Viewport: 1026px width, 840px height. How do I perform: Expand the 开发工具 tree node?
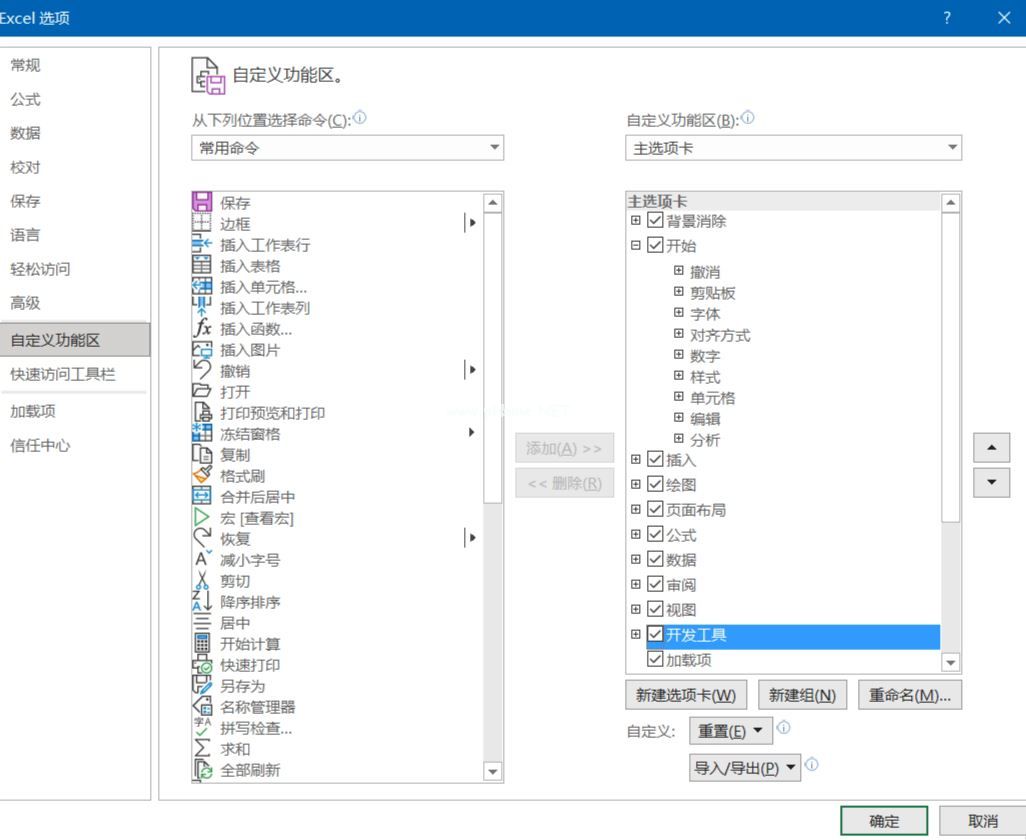click(x=635, y=634)
